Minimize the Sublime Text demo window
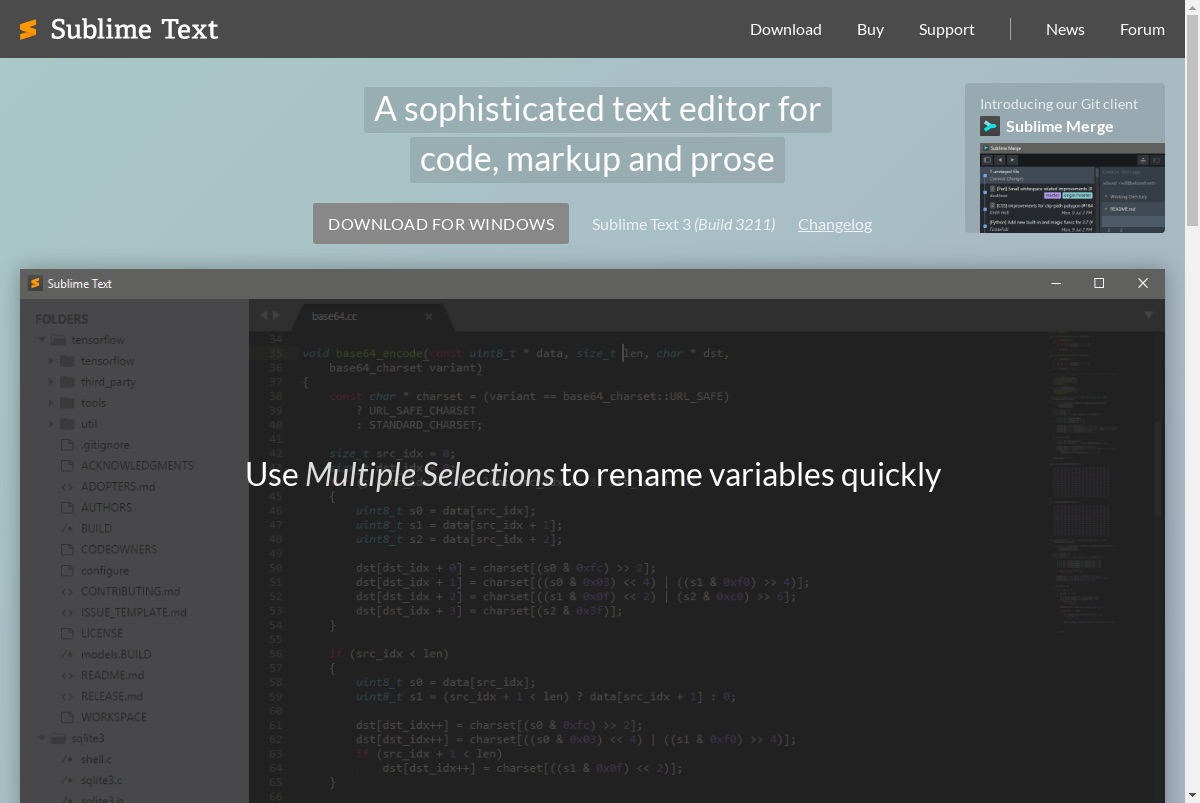1200x803 pixels. coord(1056,283)
